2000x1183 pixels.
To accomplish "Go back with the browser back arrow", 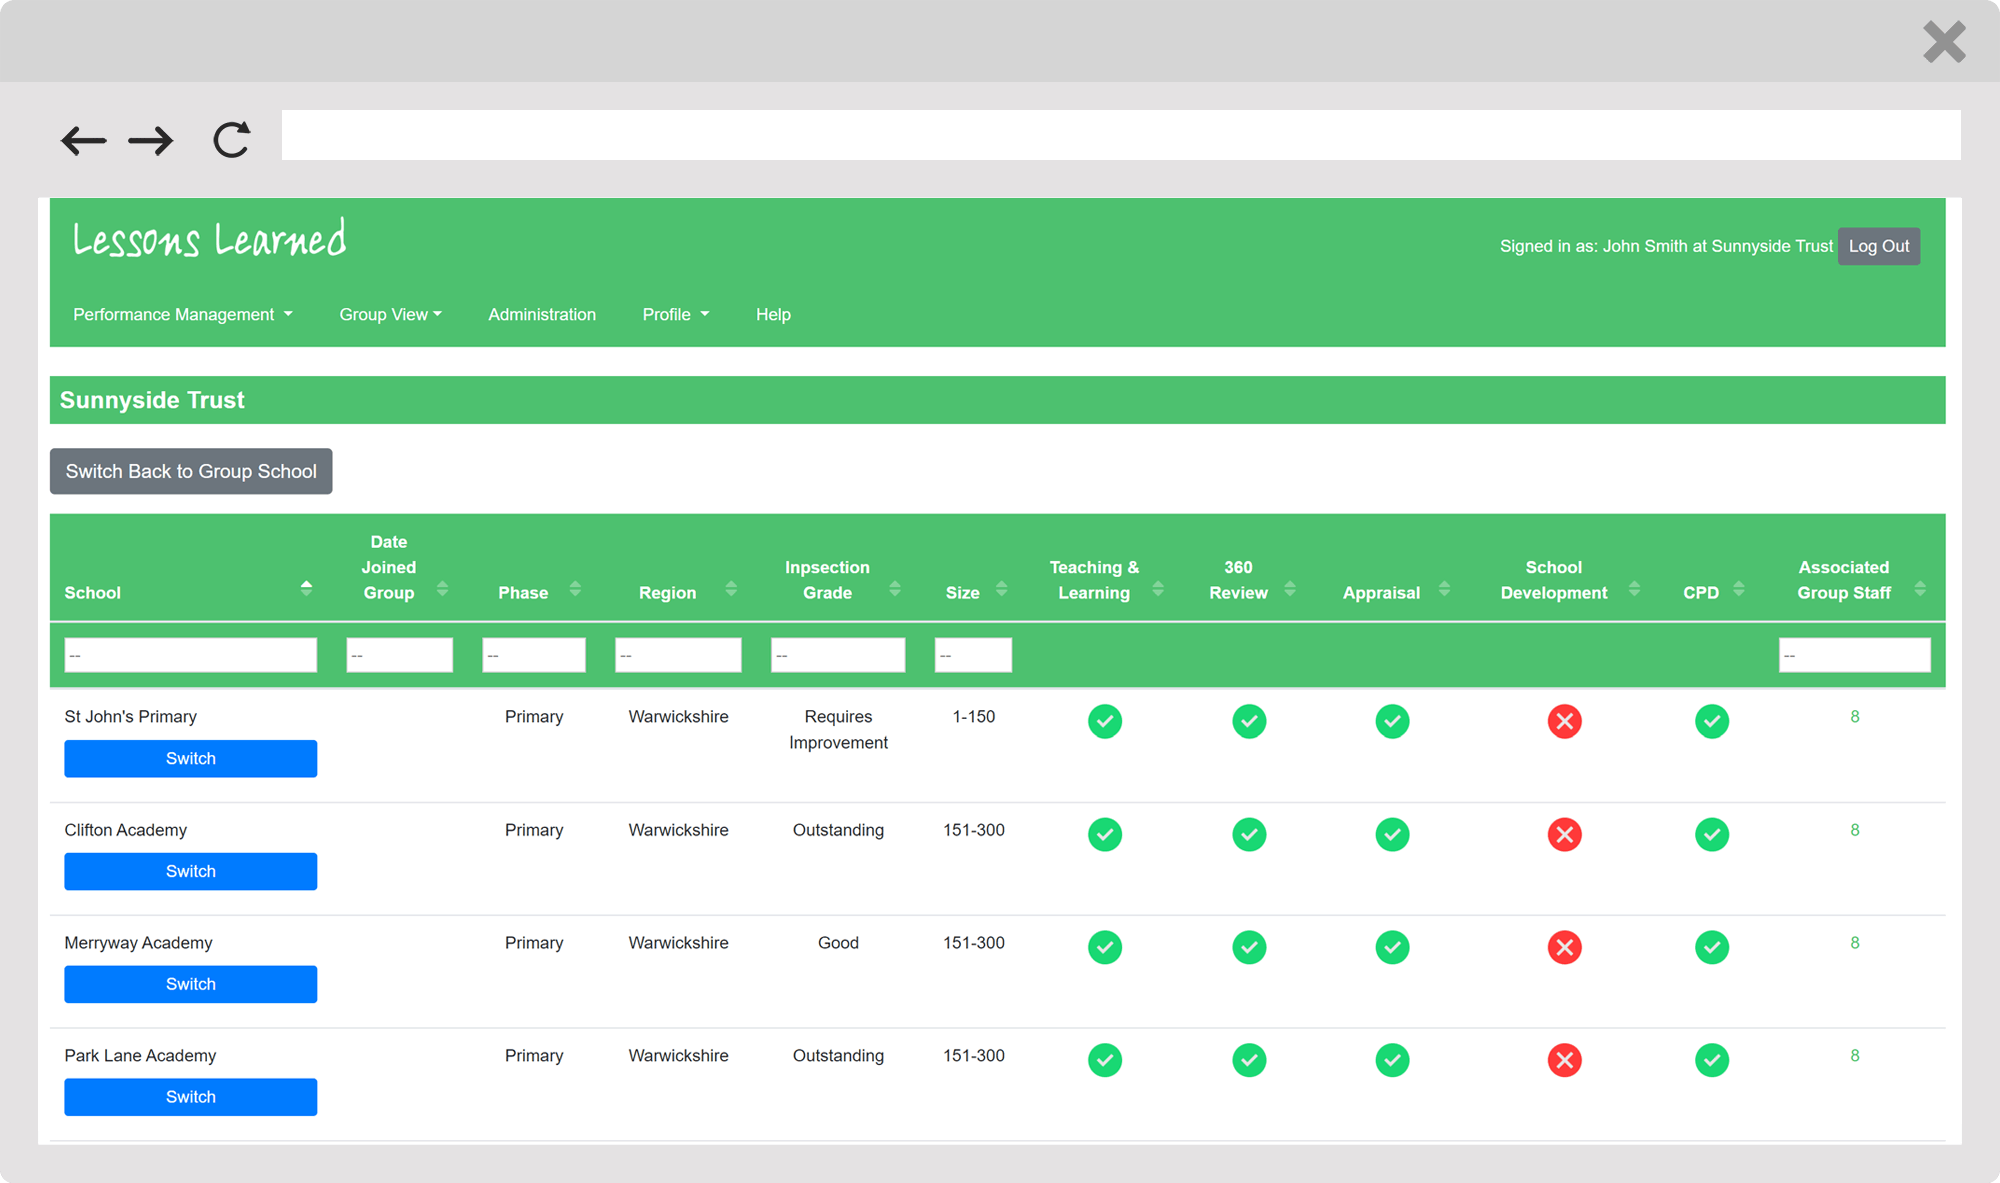I will (83, 141).
